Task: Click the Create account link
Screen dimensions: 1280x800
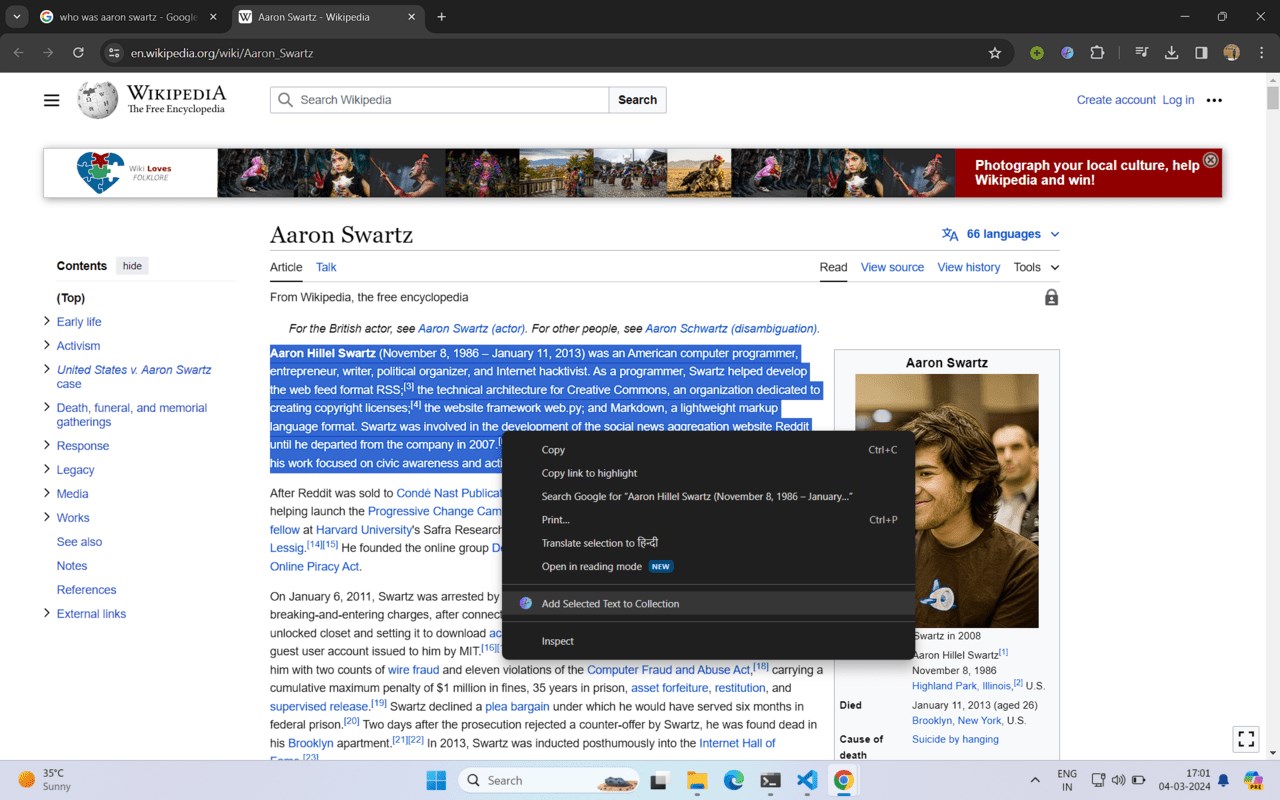Action: pyautogui.click(x=1116, y=100)
